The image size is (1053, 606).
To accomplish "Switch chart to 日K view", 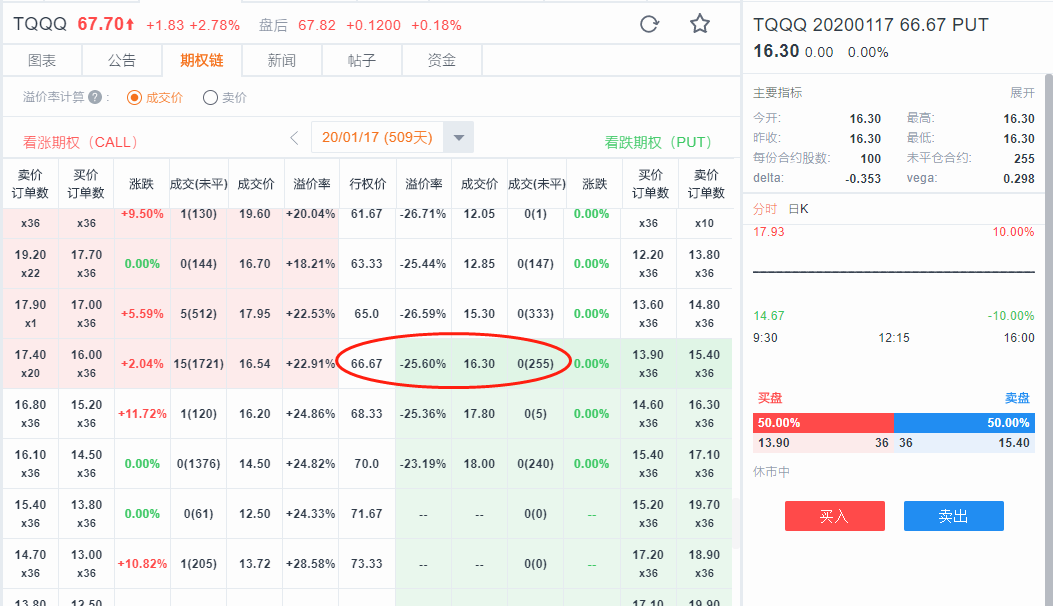I will point(798,209).
